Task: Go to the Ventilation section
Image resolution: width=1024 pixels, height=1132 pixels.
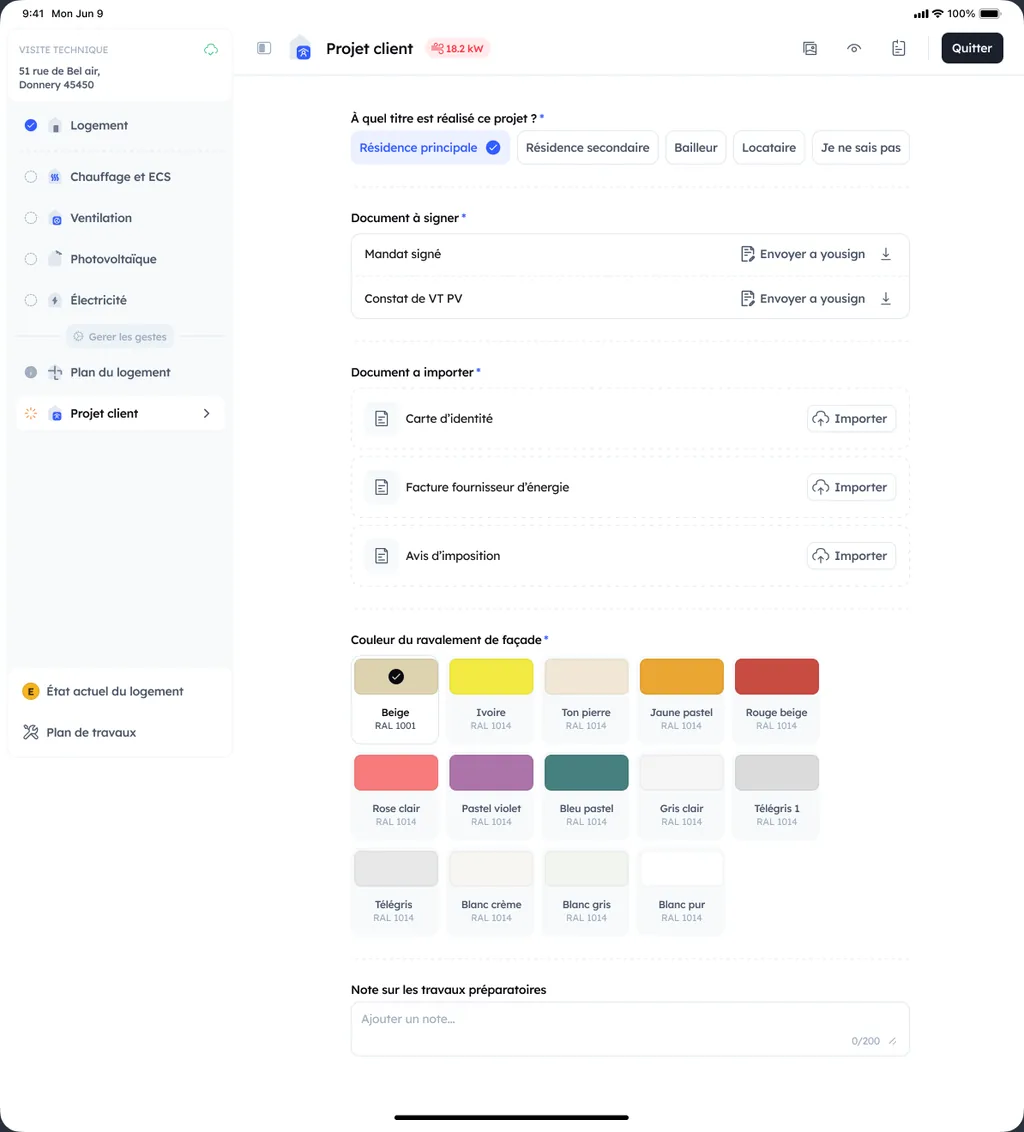Action: [120, 218]
